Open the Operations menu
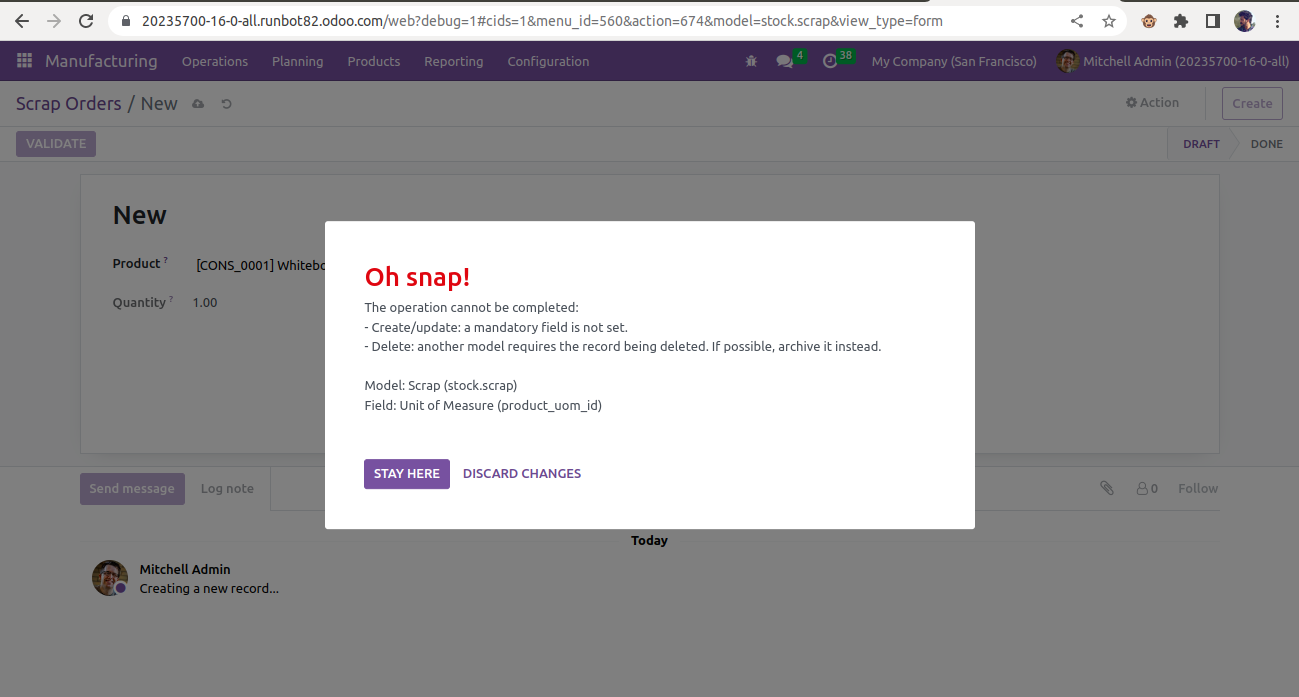Screen dimensions: 1299x697 (x=215, y=61)
